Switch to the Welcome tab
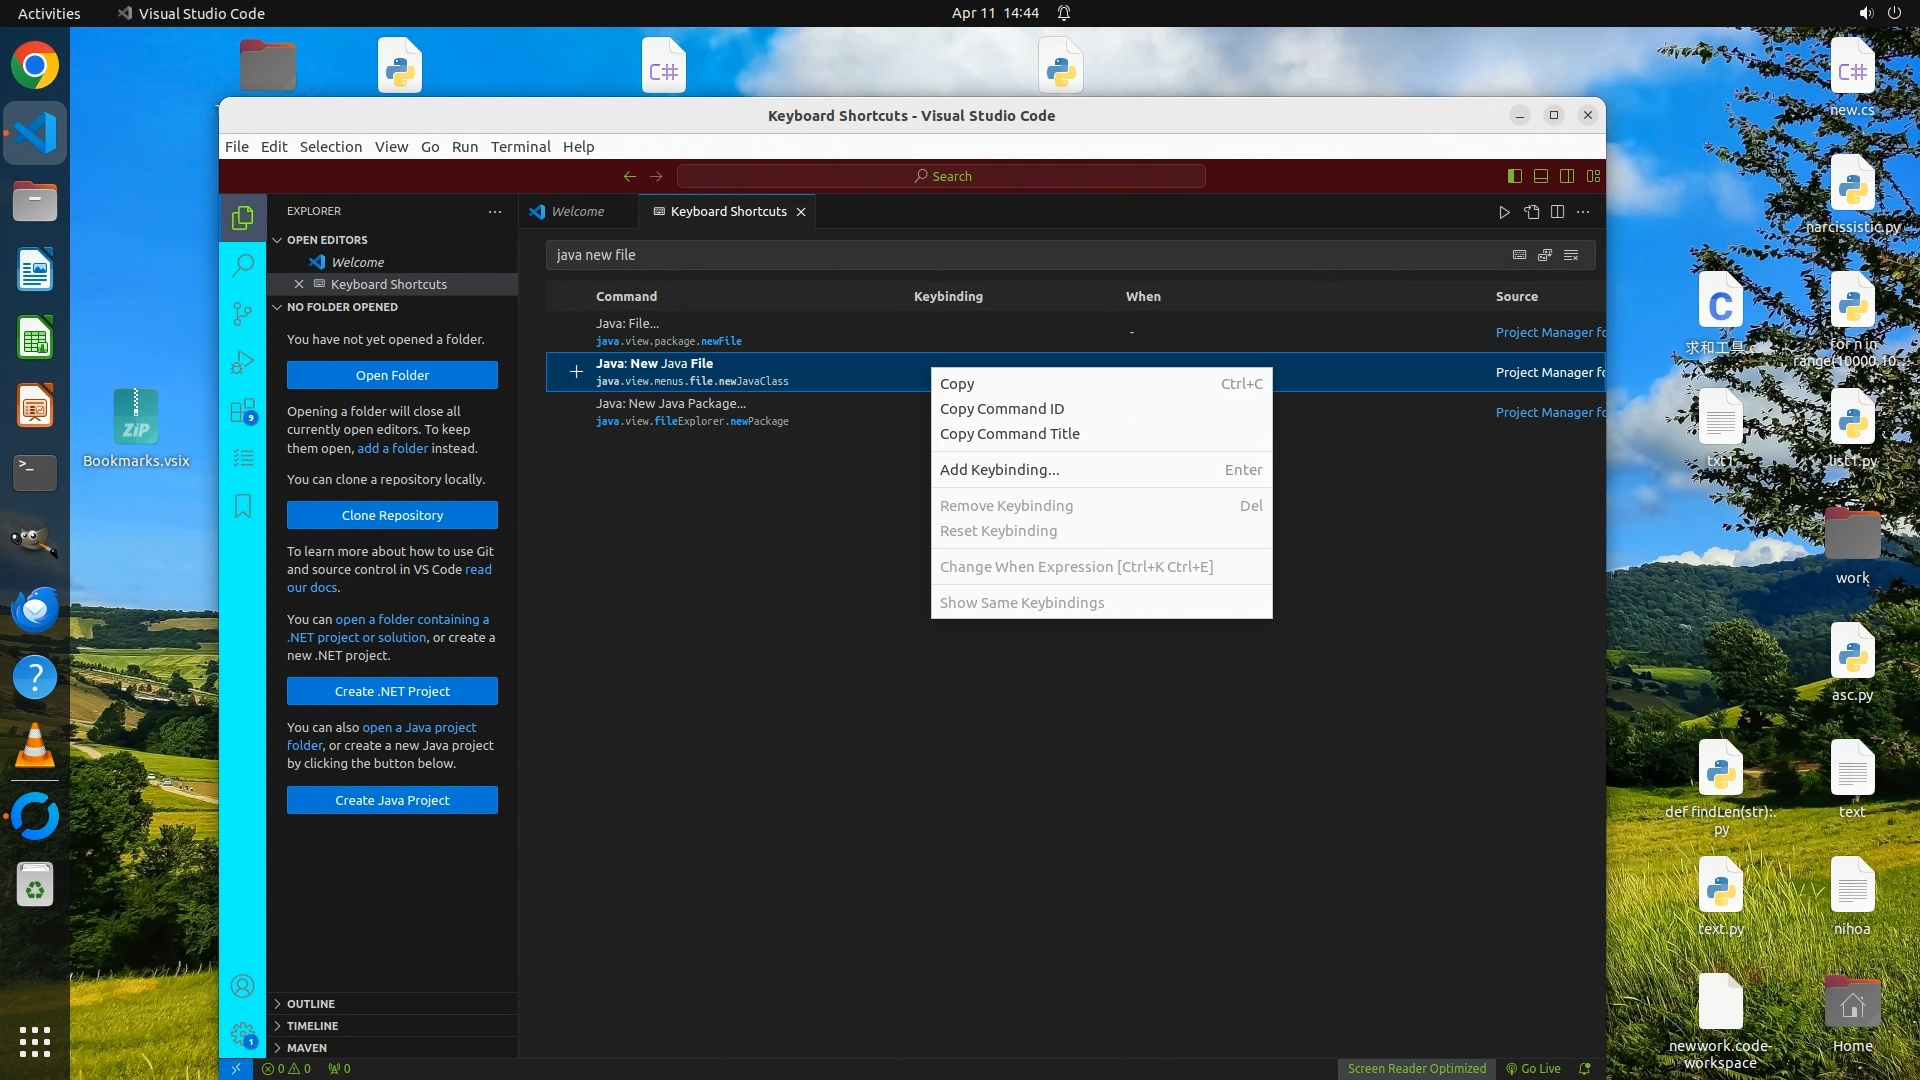 pos(577,212)
